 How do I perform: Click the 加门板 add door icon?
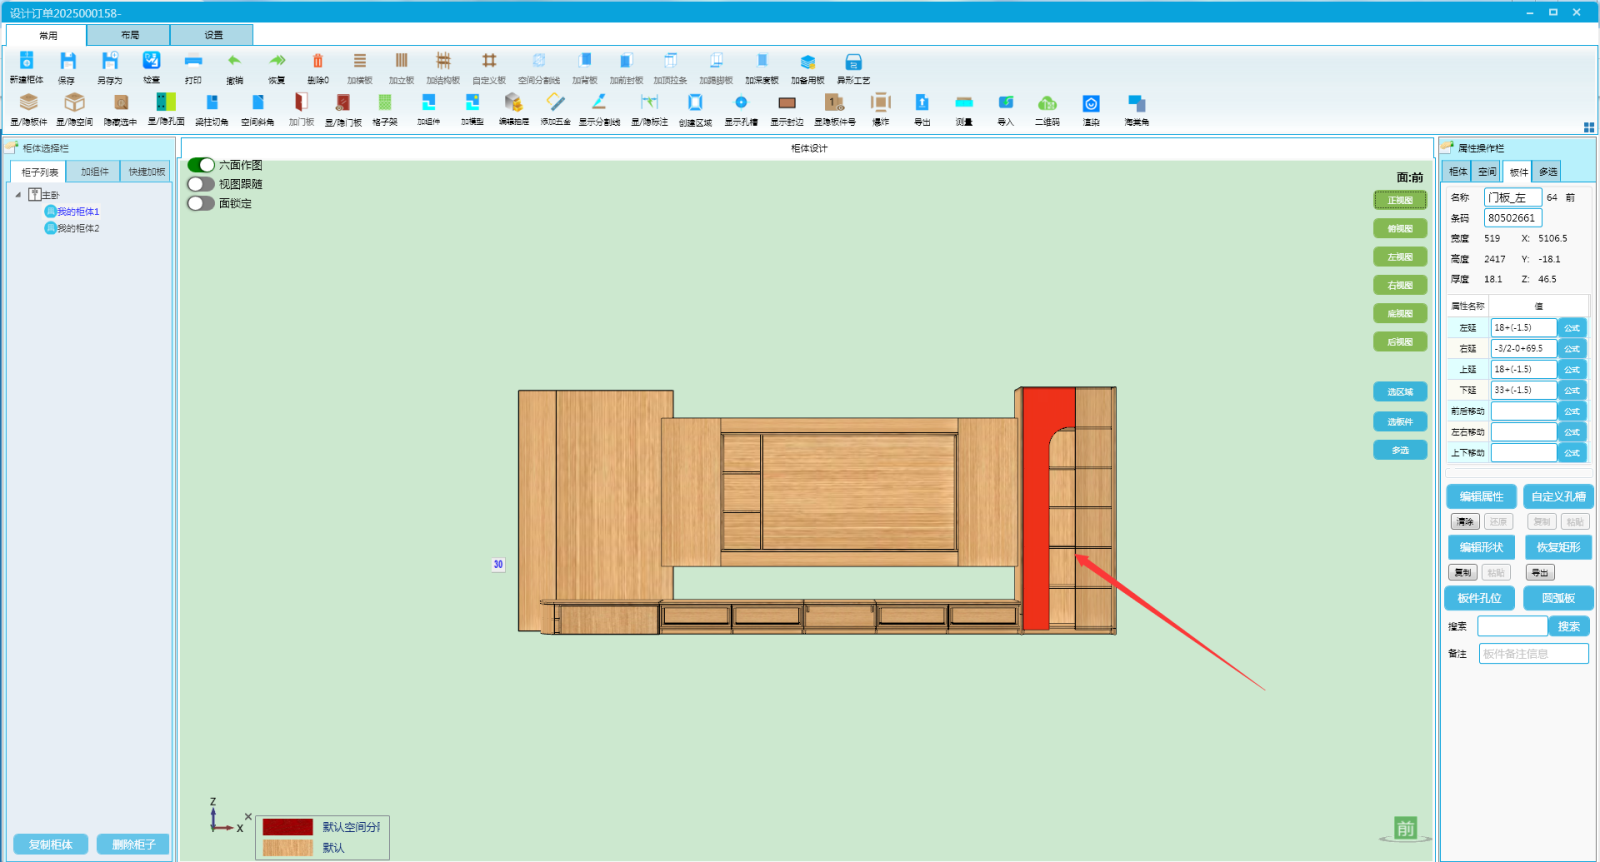pos(301,102)
